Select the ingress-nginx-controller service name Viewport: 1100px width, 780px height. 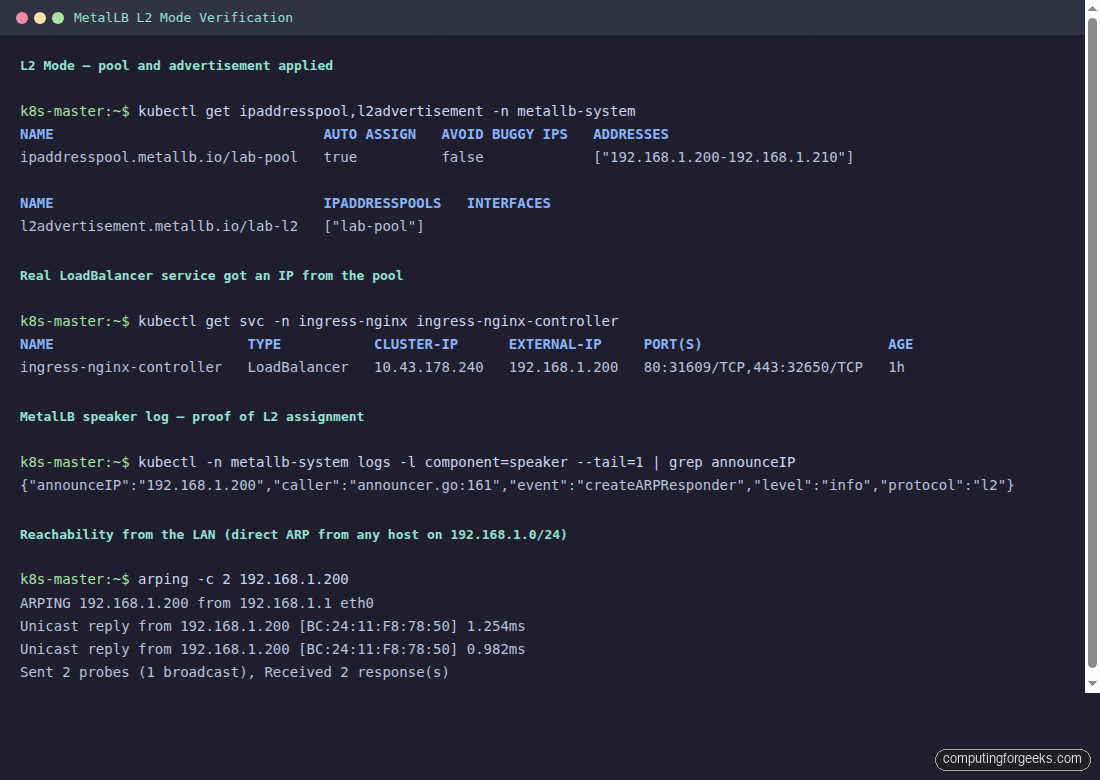tap(120, 366)
